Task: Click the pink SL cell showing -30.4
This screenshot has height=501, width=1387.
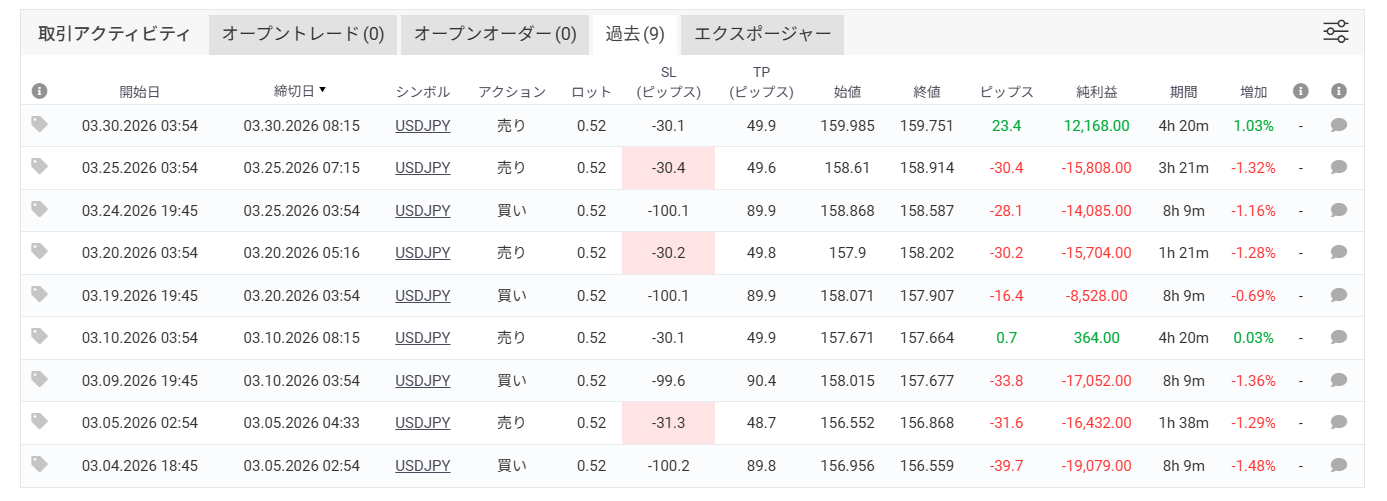Action: point(668,168)
